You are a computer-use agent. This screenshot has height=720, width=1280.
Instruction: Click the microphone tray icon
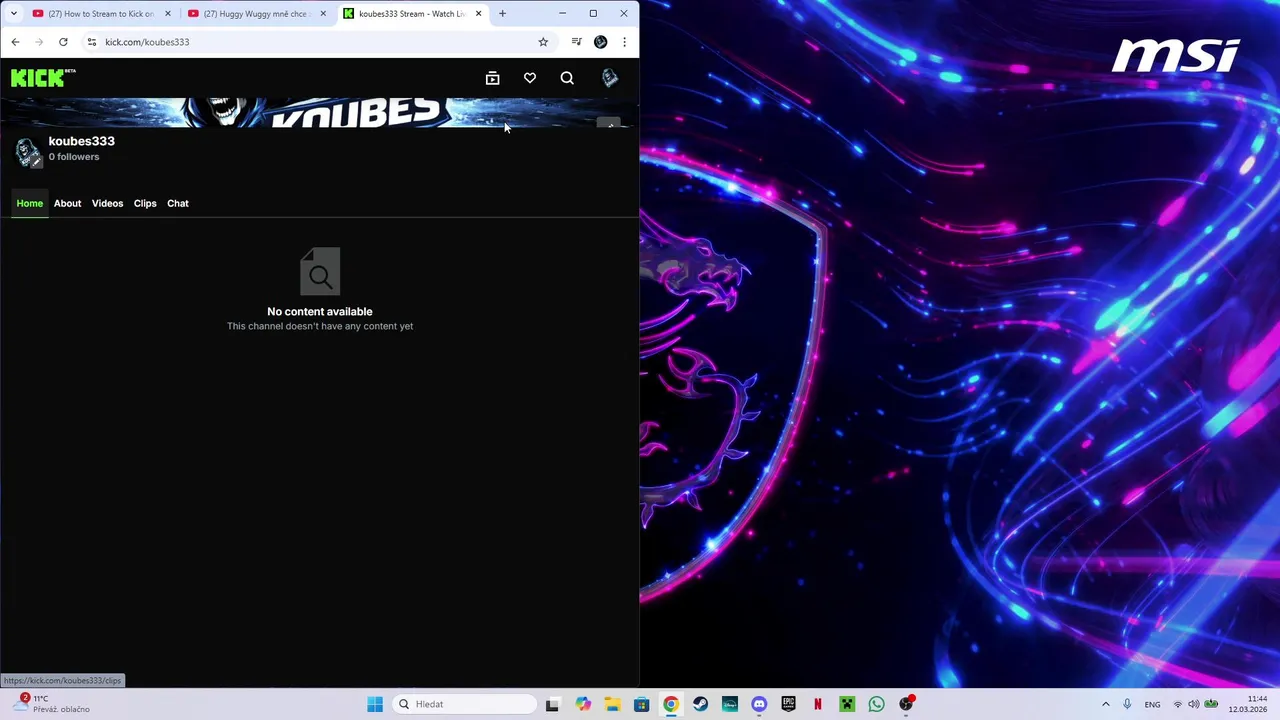click(x=1127, y=704)
